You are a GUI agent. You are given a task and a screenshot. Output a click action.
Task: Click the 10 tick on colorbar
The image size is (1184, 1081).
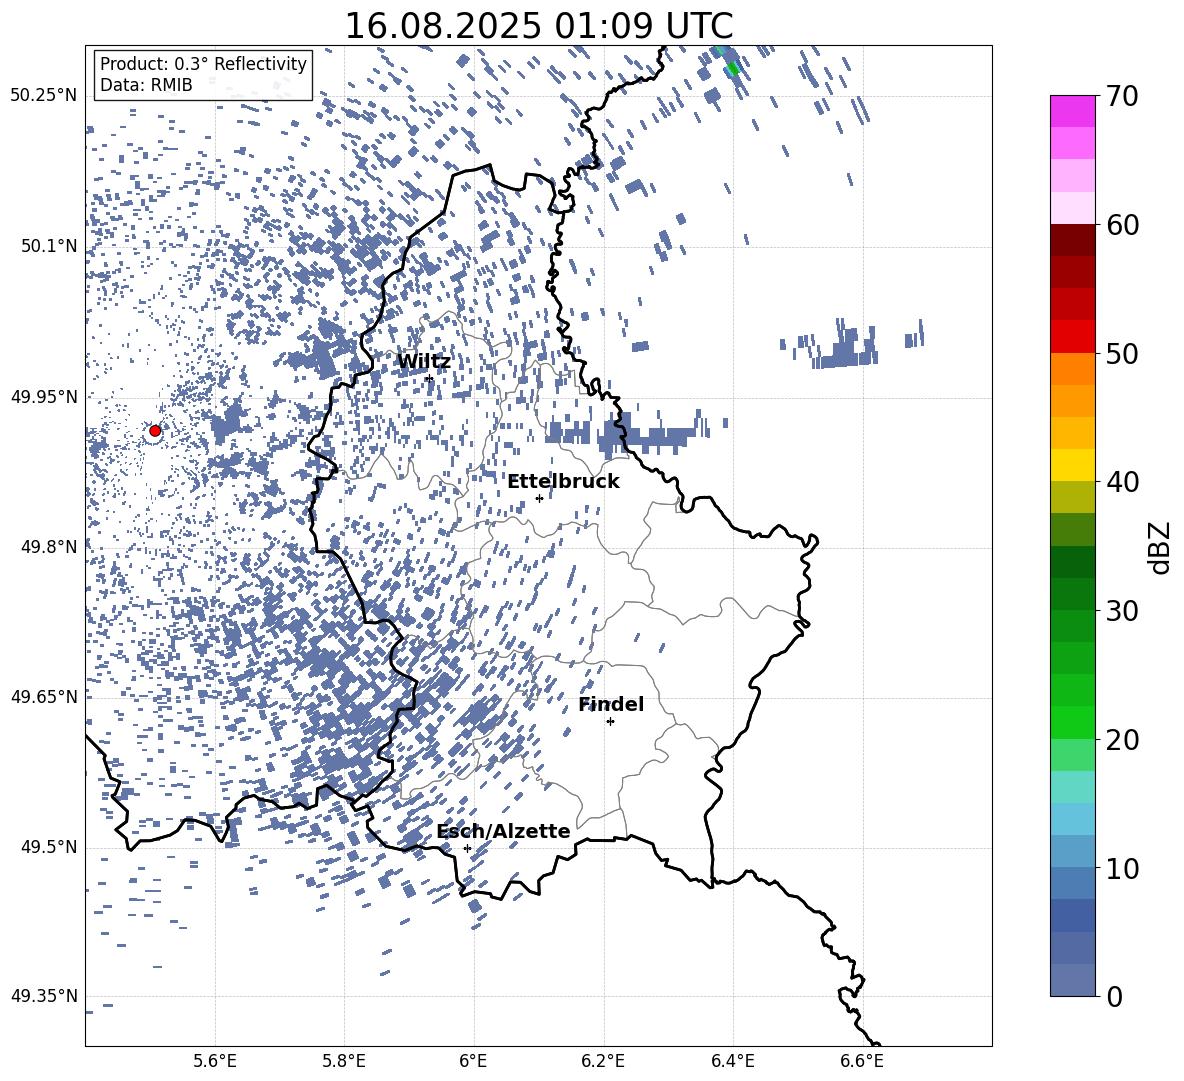point(1122,868)
